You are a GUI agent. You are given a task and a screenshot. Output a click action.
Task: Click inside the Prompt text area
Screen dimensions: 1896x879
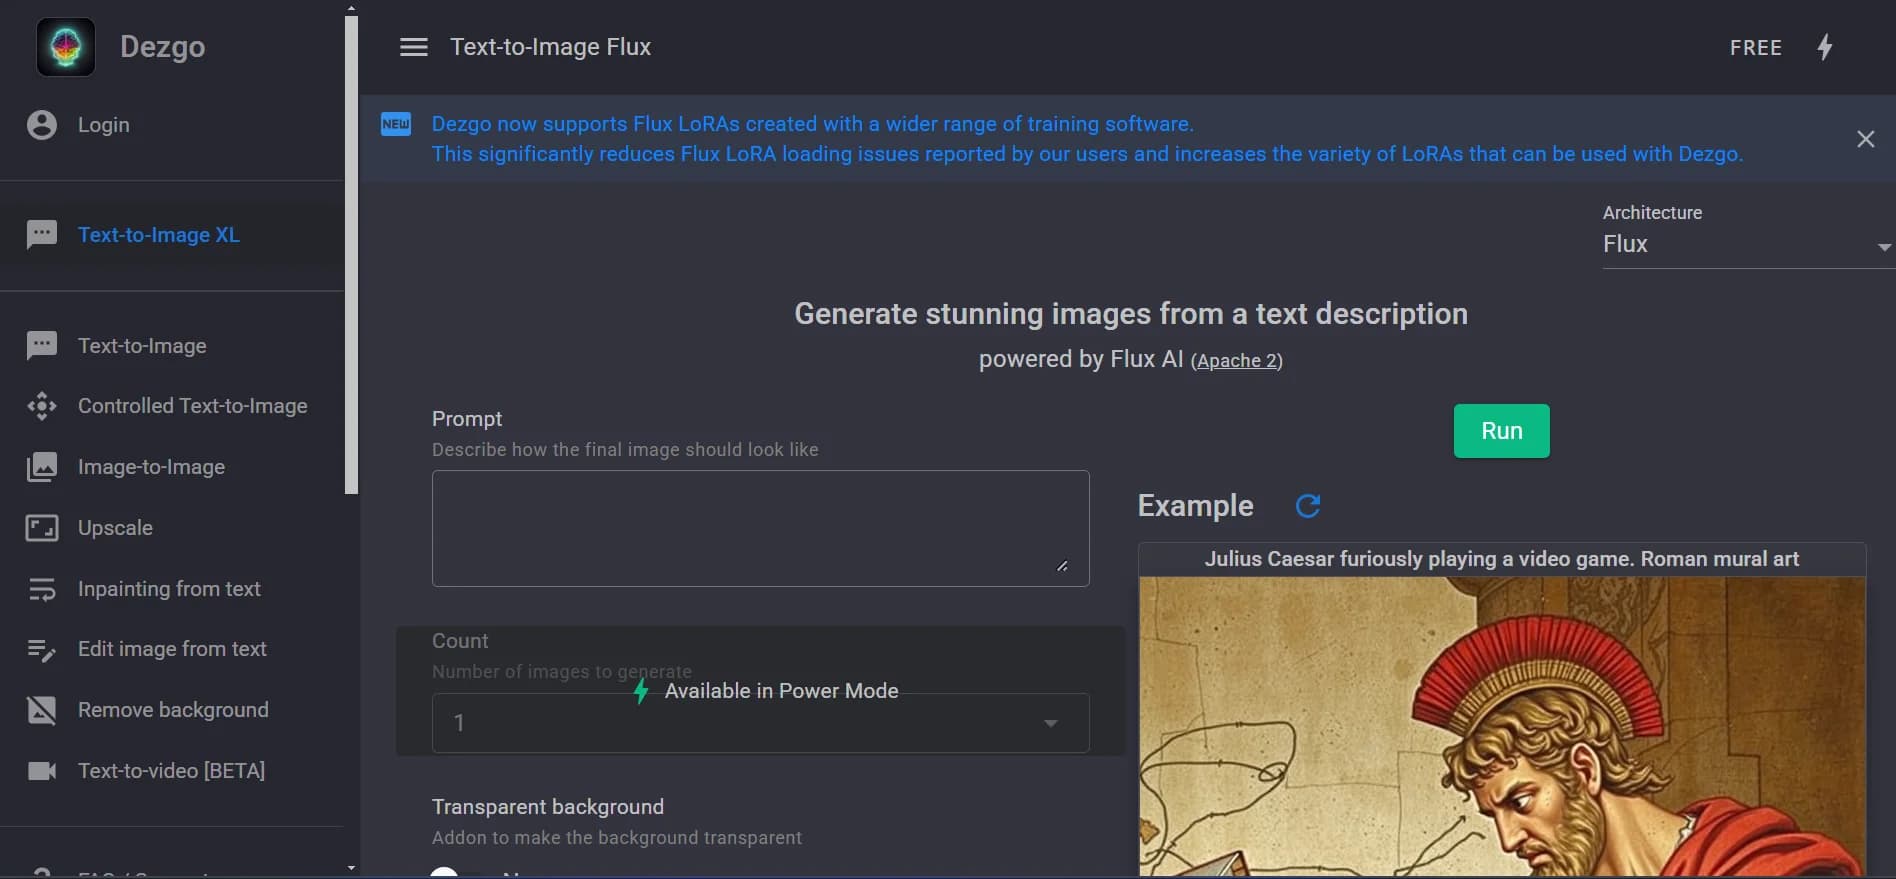pos(760,528)
